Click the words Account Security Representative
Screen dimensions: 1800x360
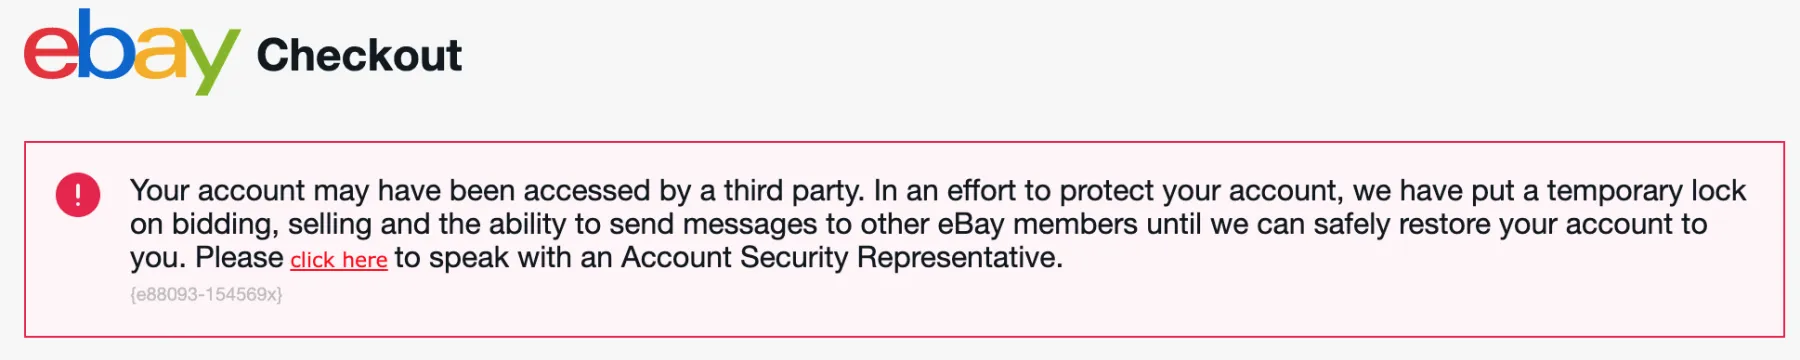click(841, 258)
